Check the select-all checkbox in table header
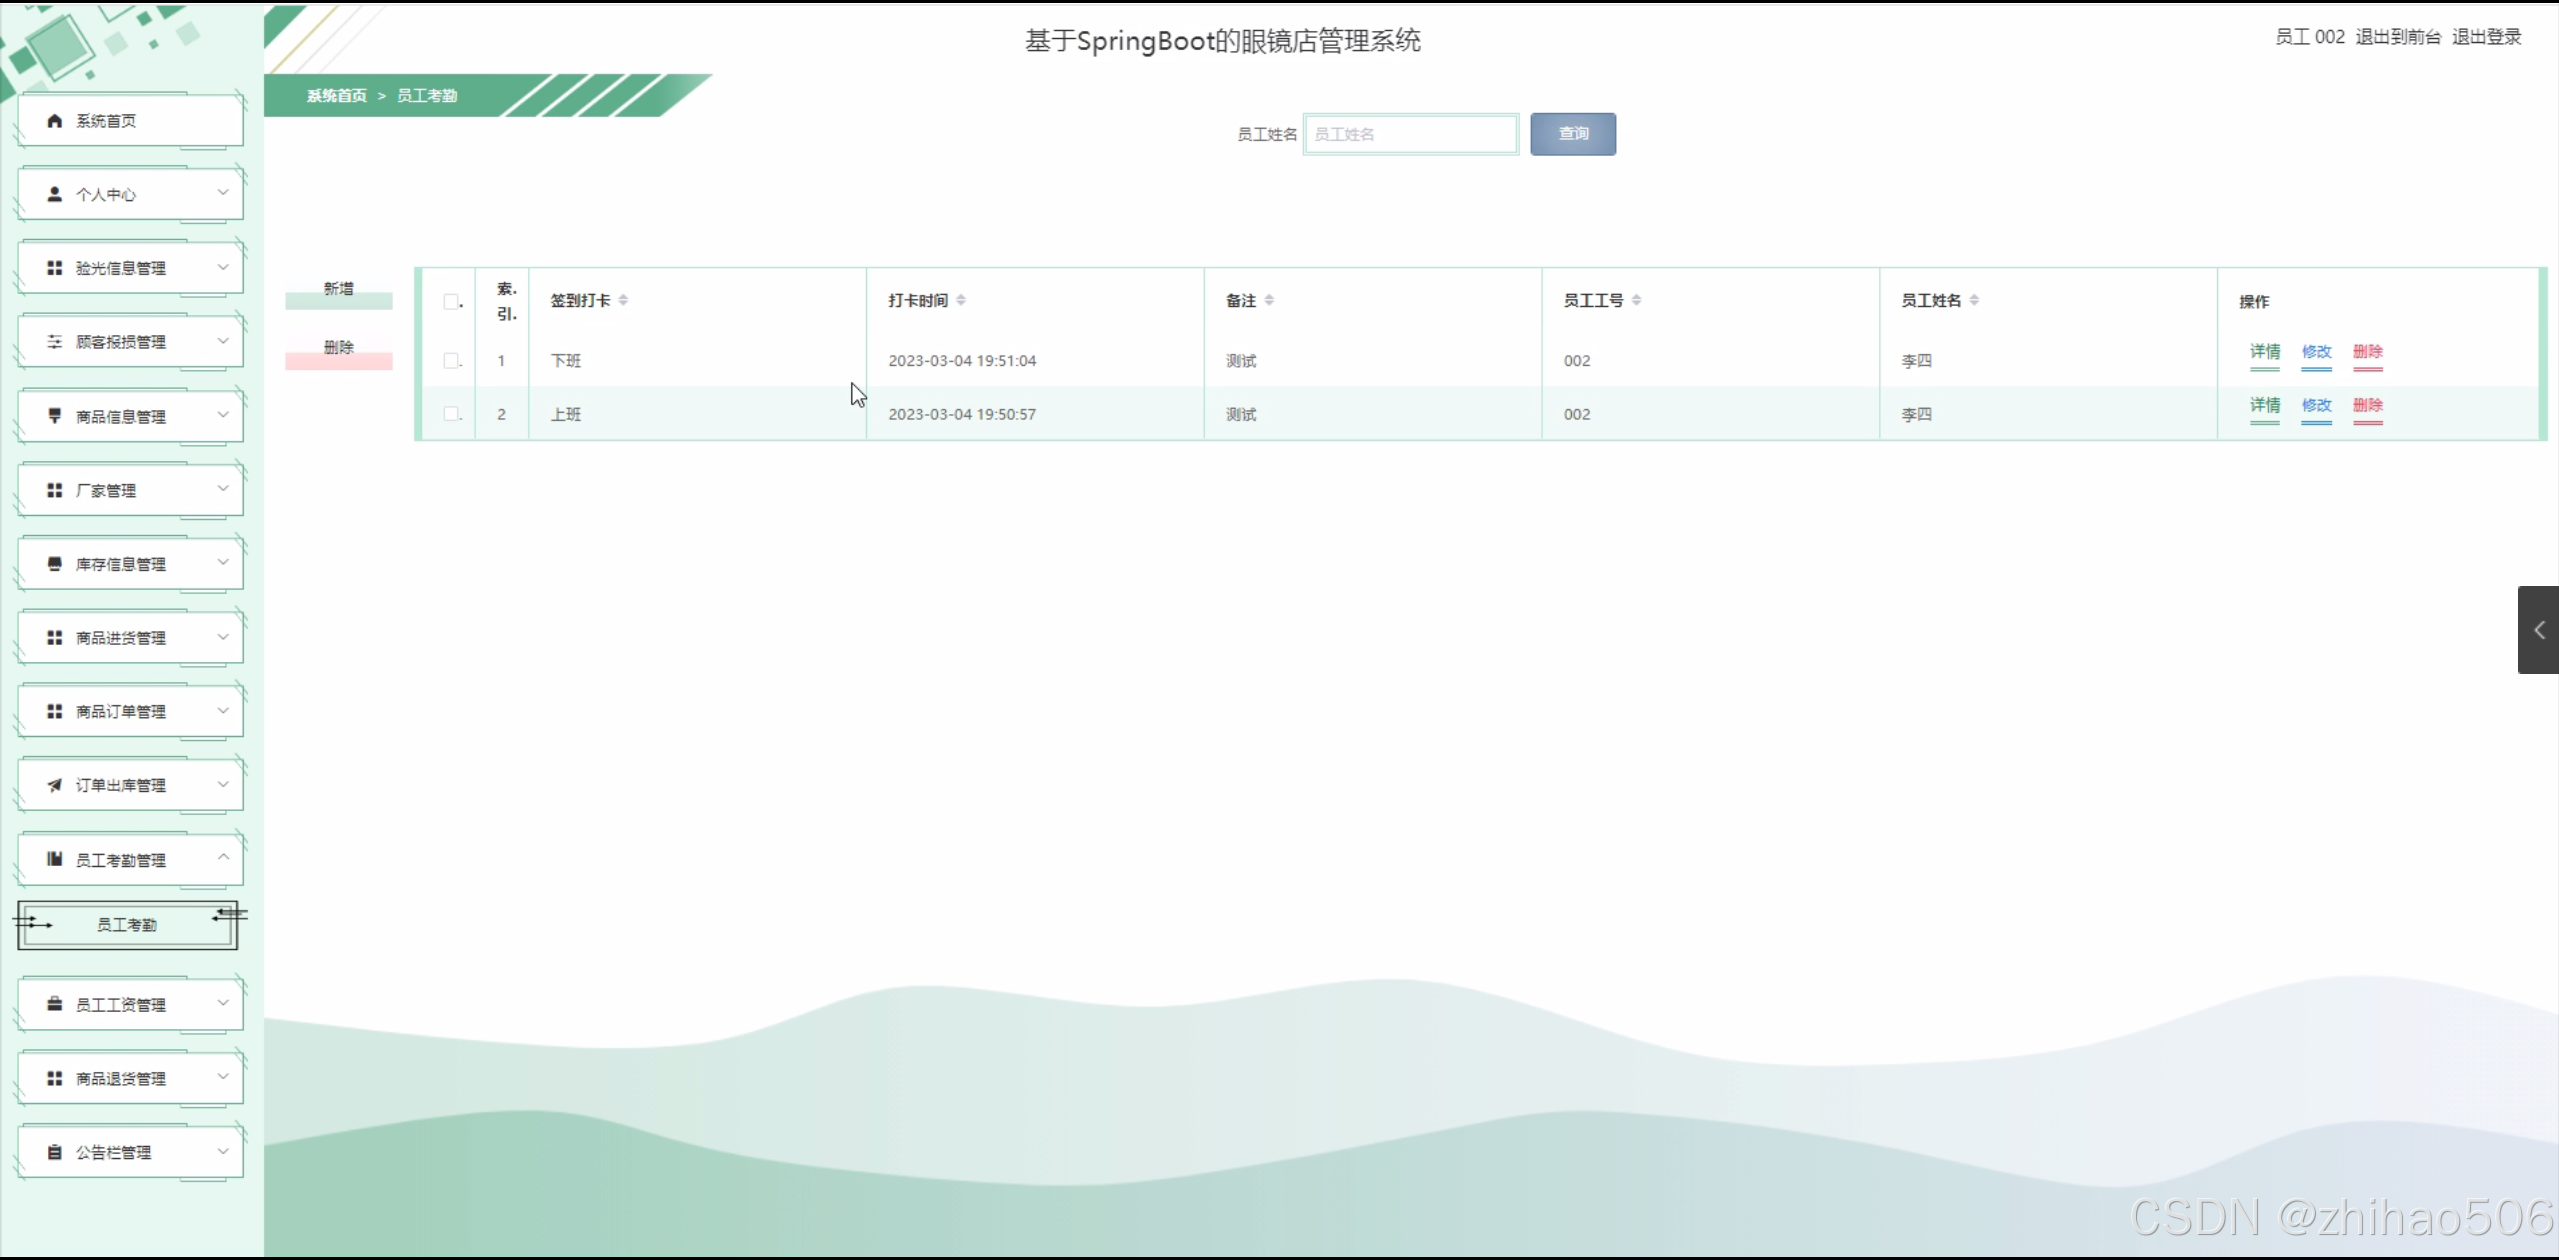This screenshot has width=2559, height=1260. click(451, 301)
